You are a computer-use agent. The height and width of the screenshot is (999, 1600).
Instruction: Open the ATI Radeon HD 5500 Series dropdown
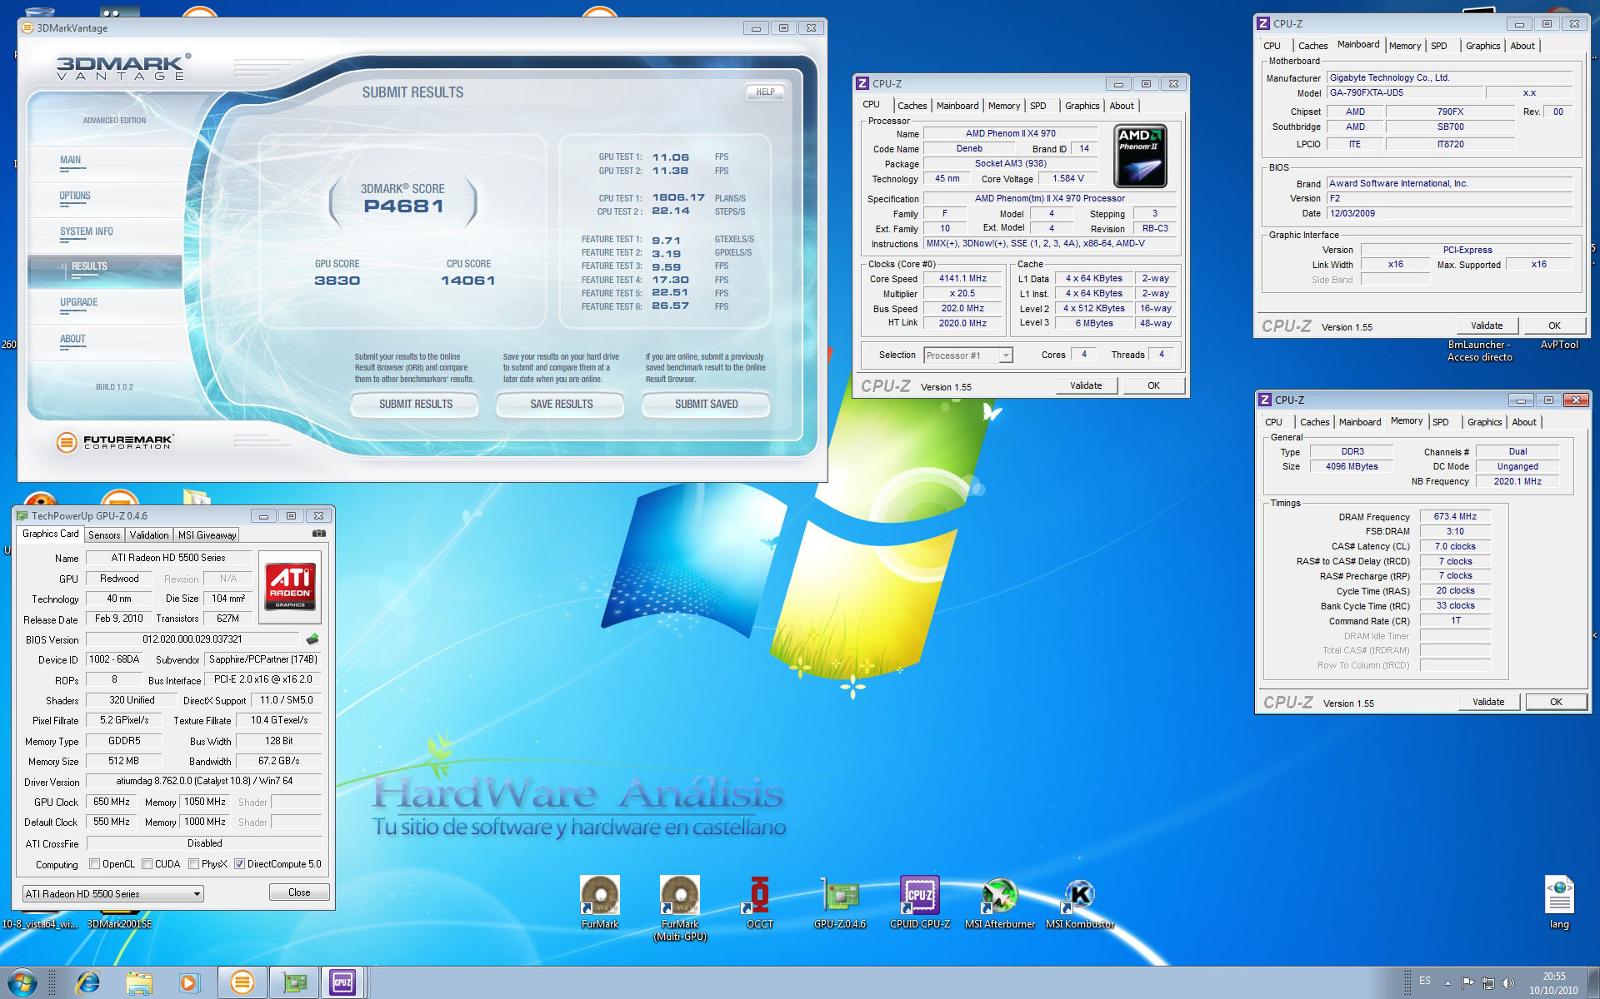point(113,894)
